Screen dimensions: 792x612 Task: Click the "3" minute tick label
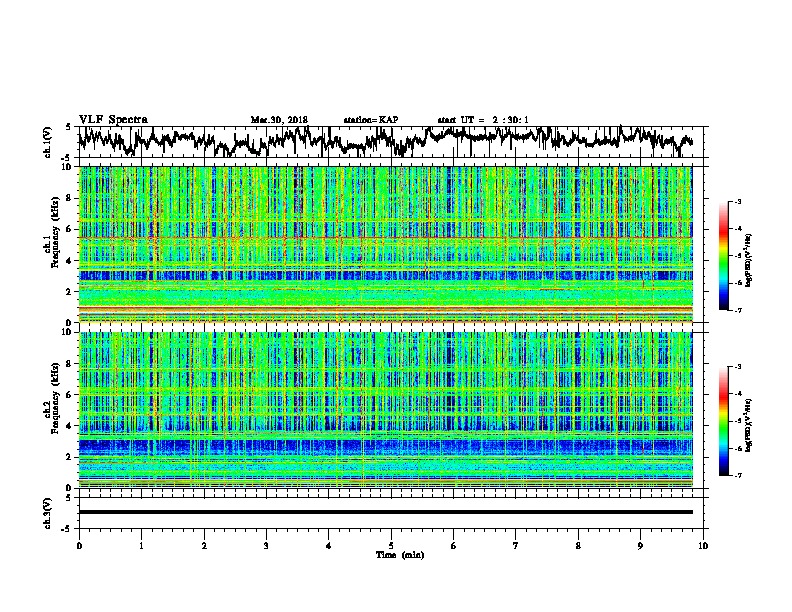point(266,546)
